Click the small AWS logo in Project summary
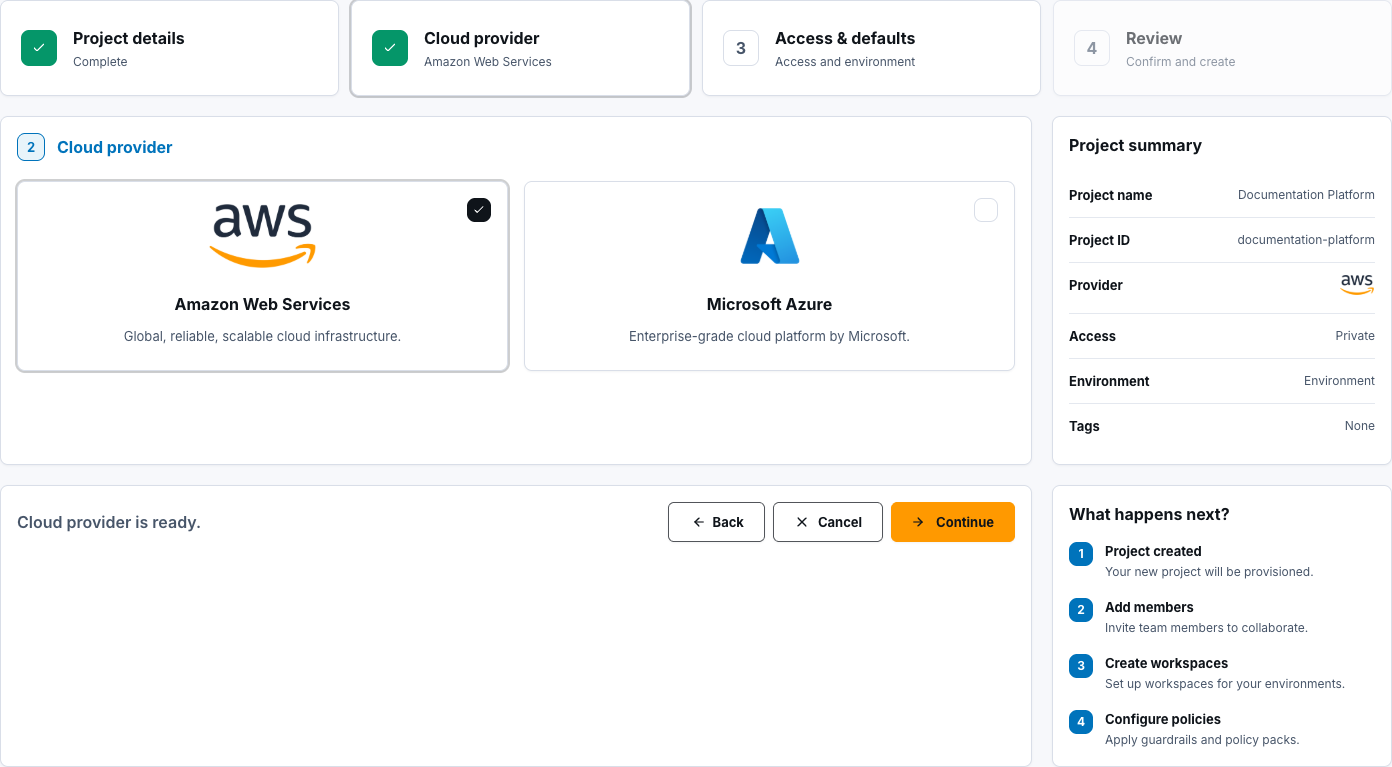This screenshot has width=1392, height=767. tap(1357, 285)
